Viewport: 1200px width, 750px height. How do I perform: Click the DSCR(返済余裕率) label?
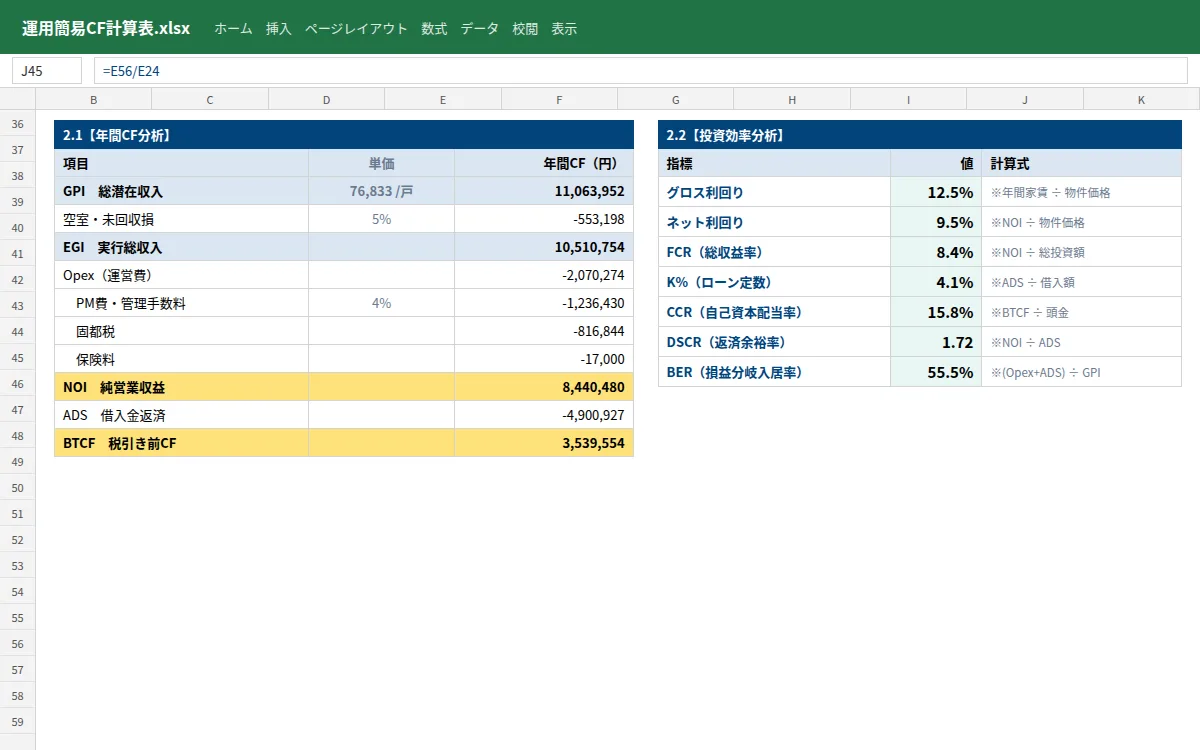(x=774, y=342)
